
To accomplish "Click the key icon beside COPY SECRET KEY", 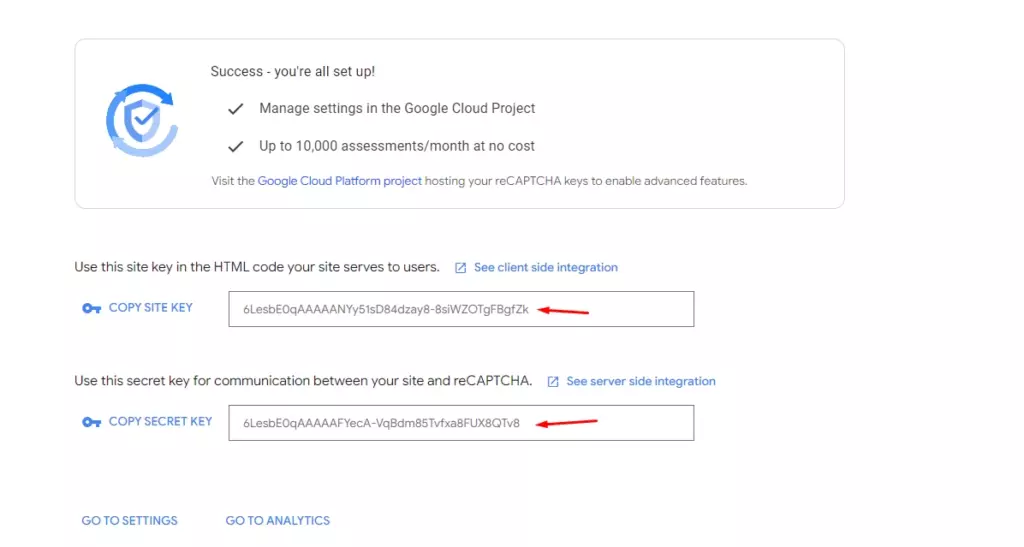I will click(x=92, y=422).
